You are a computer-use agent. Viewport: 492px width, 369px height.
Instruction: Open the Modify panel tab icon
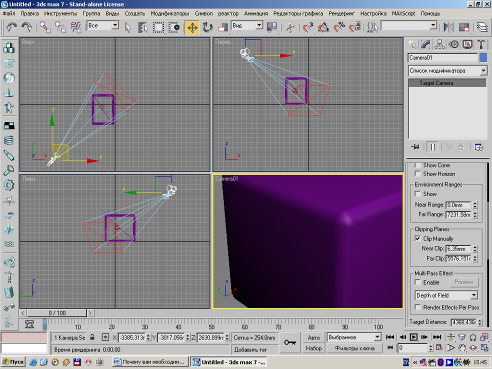coord(425,44)
